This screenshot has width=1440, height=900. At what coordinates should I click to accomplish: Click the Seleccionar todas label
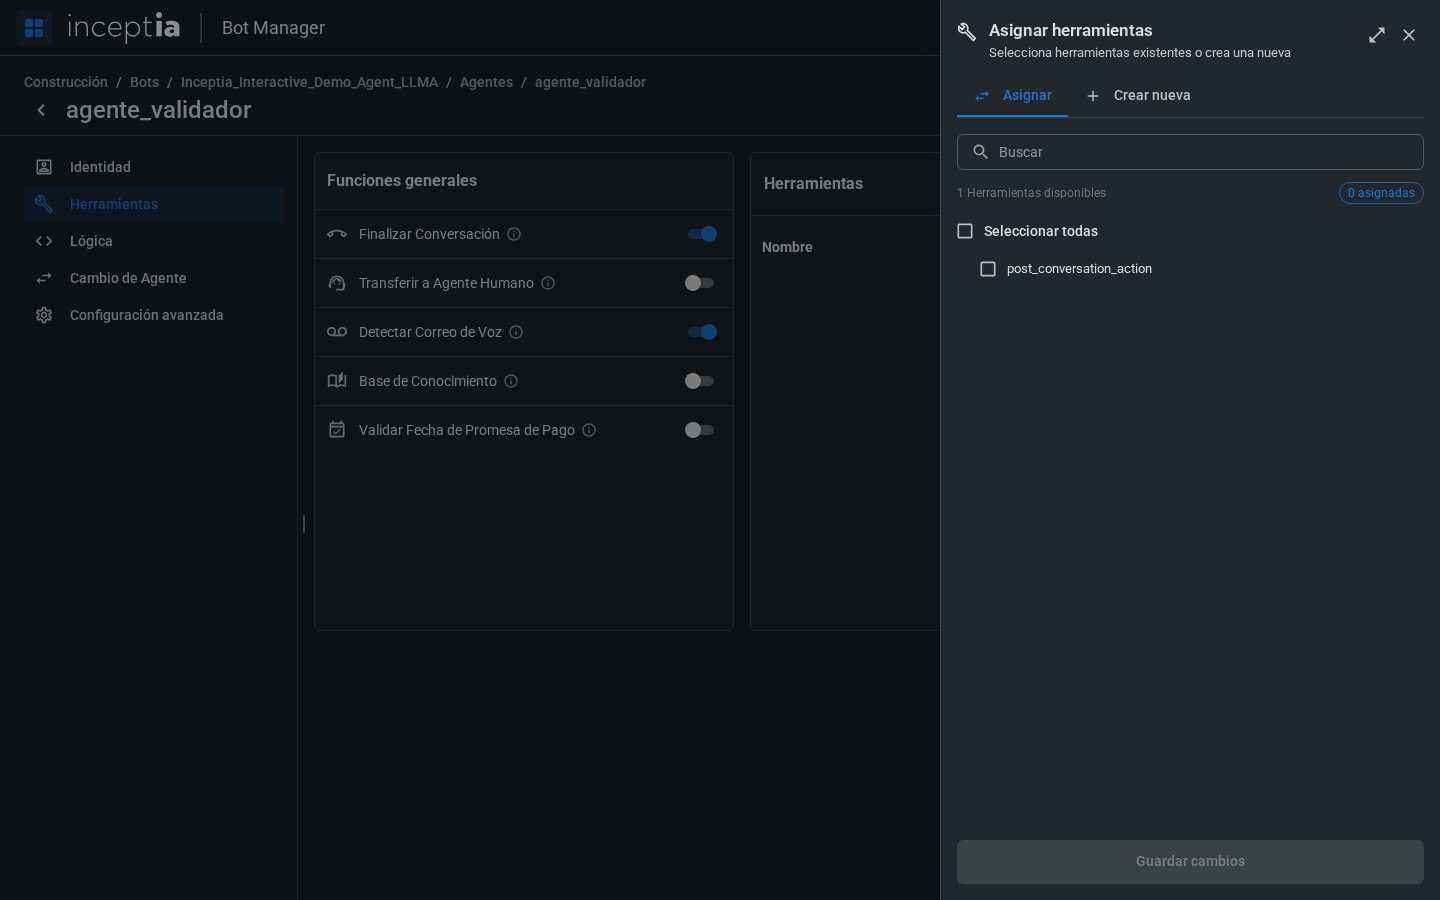pos(1041,231)
